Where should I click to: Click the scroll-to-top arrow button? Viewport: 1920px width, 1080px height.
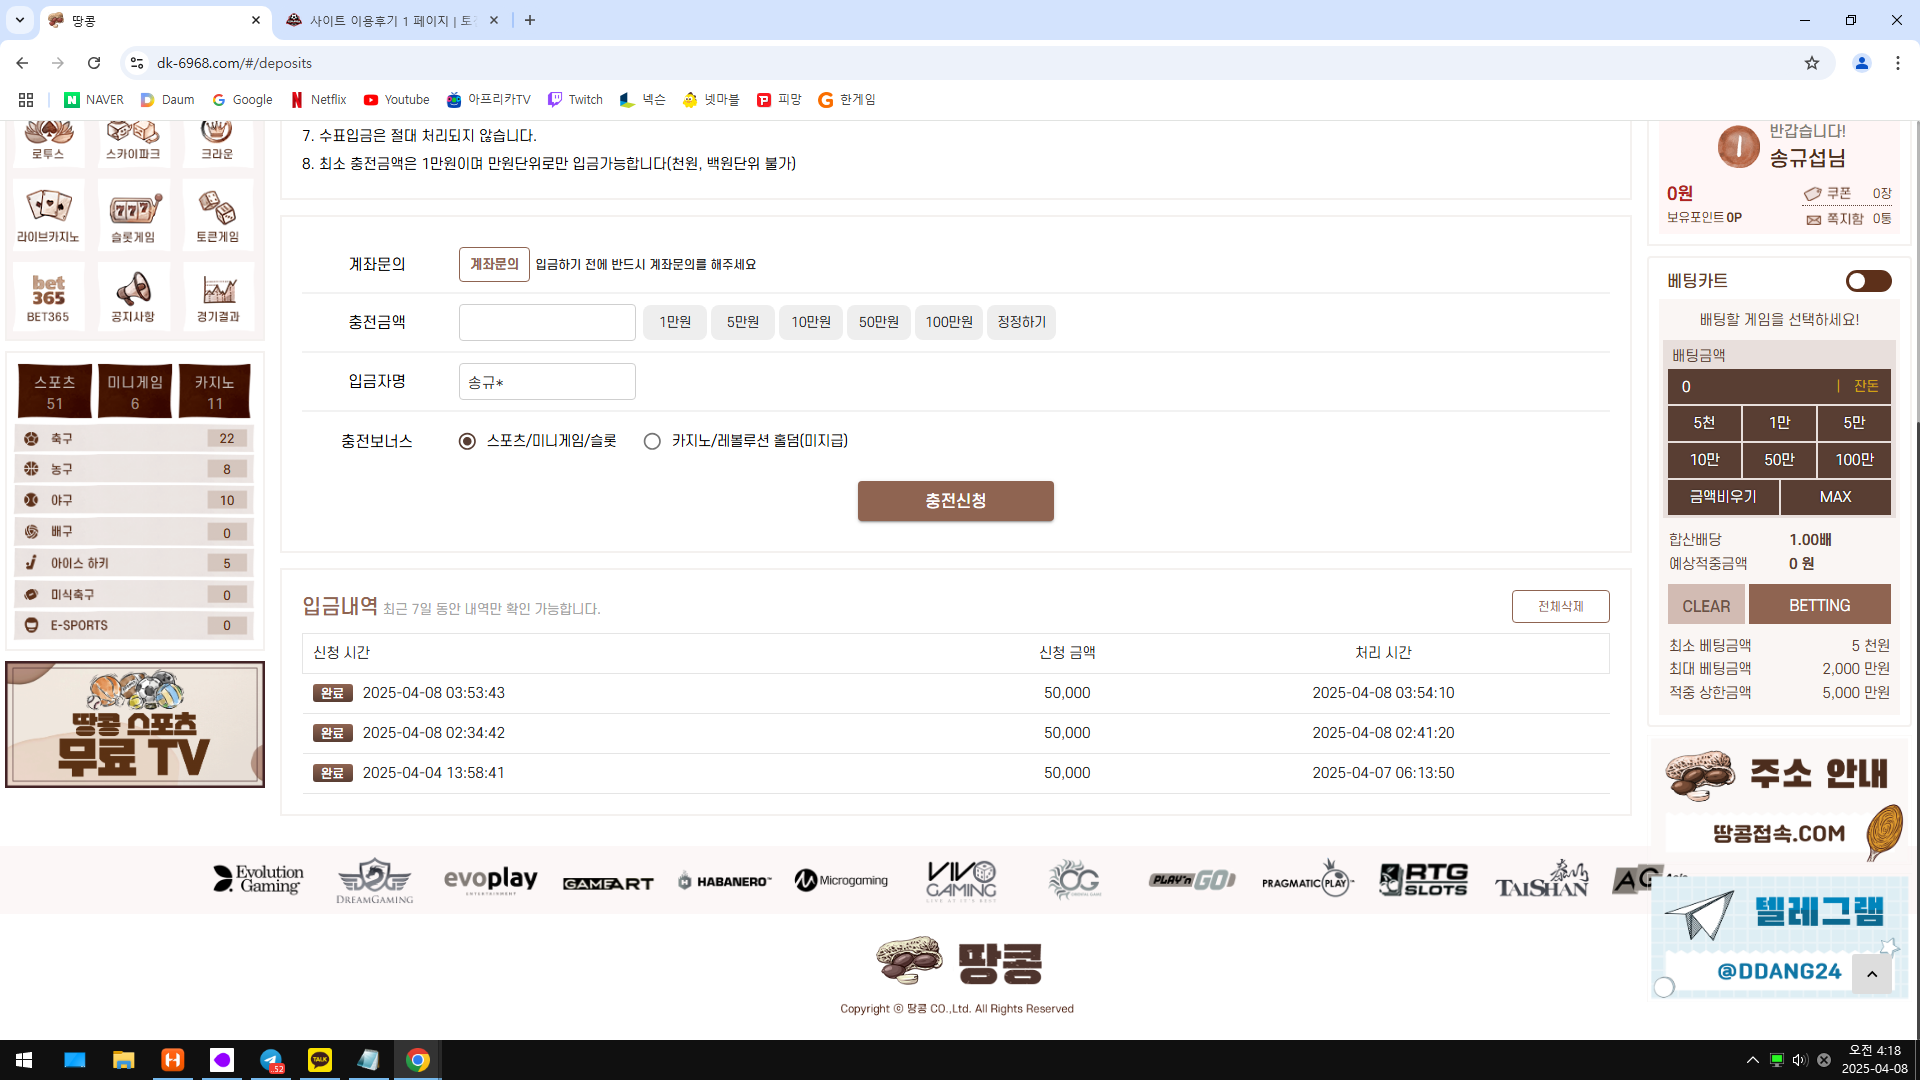coord(1872,974)
